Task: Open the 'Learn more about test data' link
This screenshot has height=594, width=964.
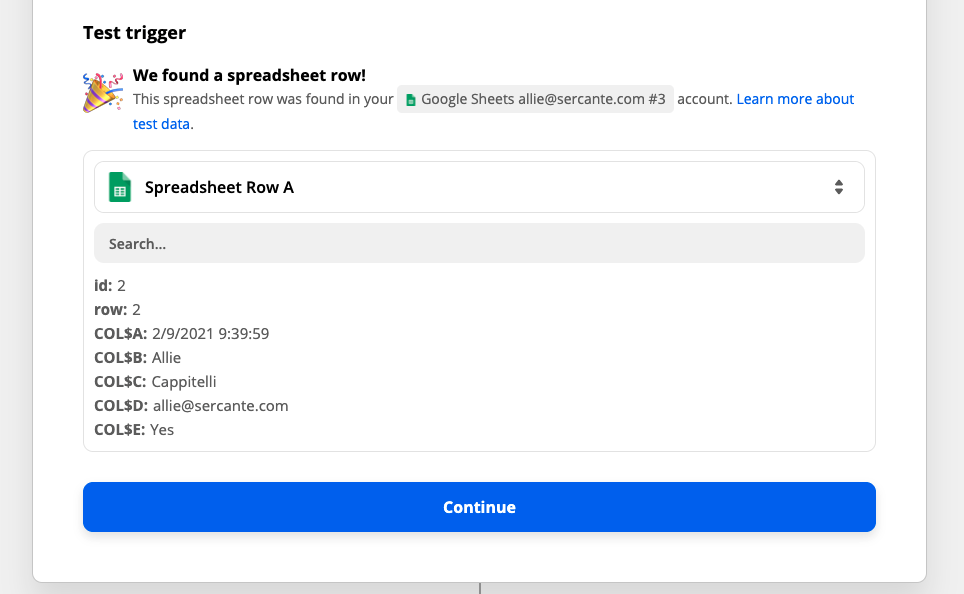Action: 794,98
